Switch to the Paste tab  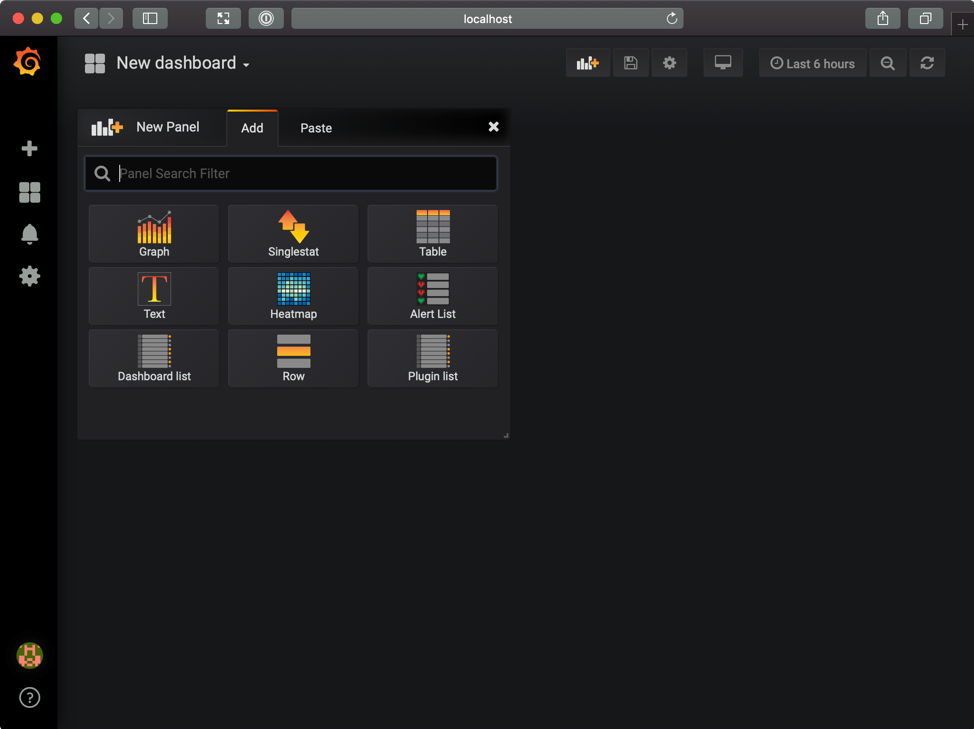(316, 128)
